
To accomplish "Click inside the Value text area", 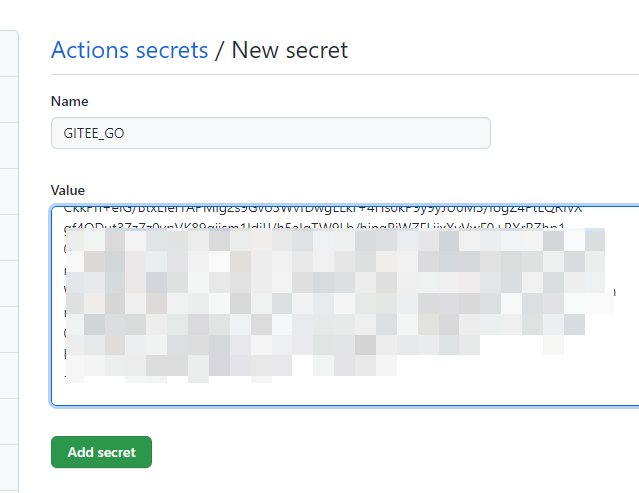I will (345, 306).
